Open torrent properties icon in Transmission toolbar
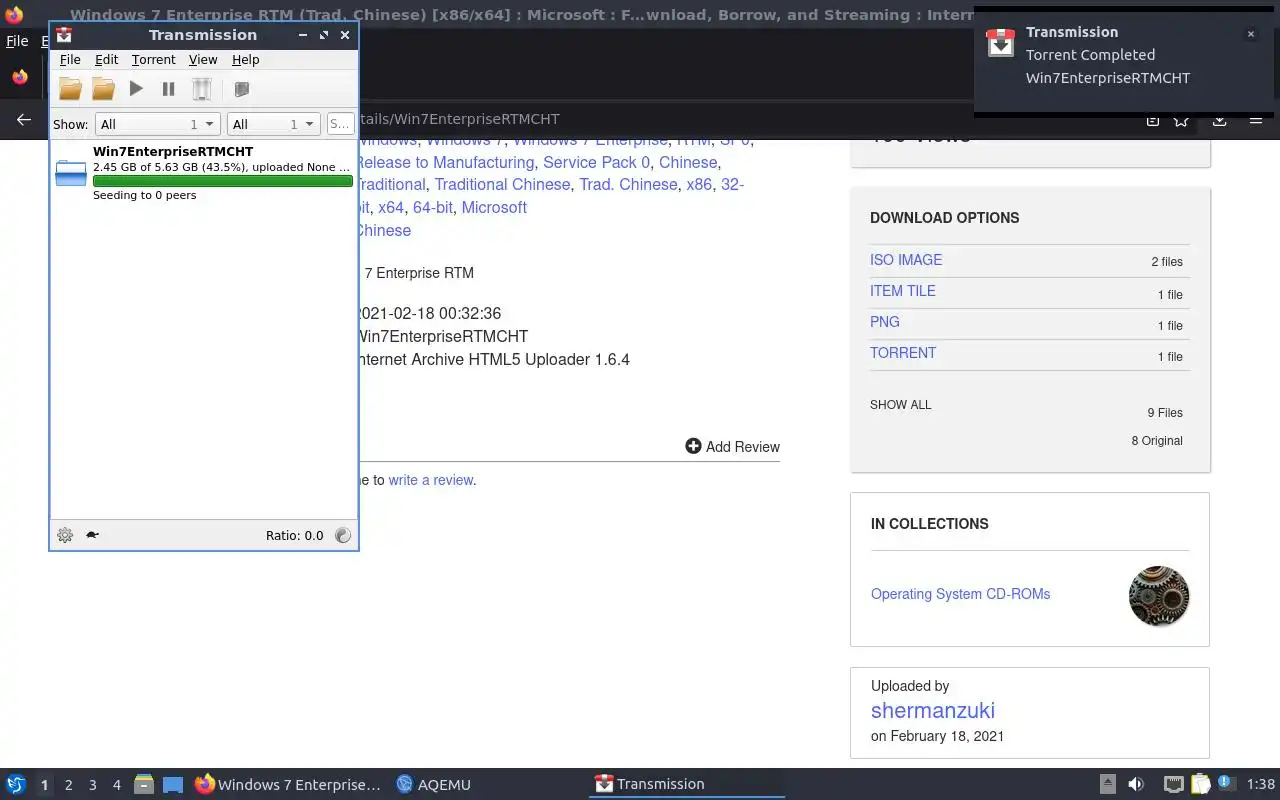 coord(241,89)
